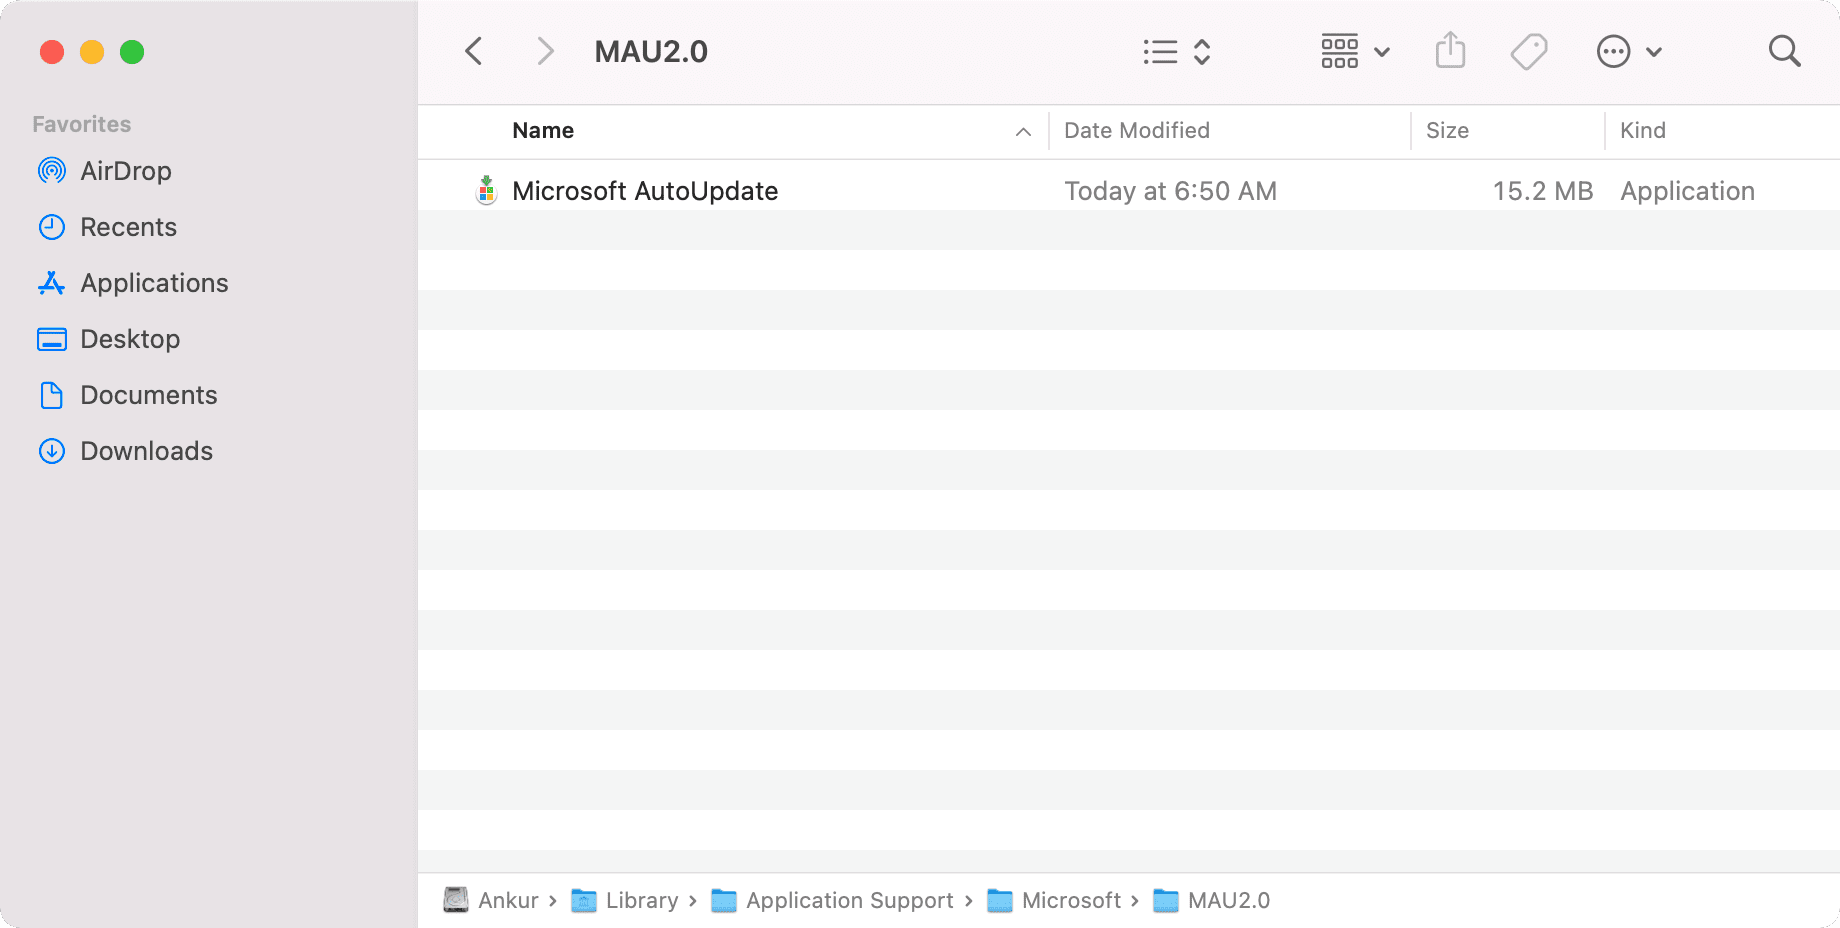Go forward with the right chevron button

[545, 51]
